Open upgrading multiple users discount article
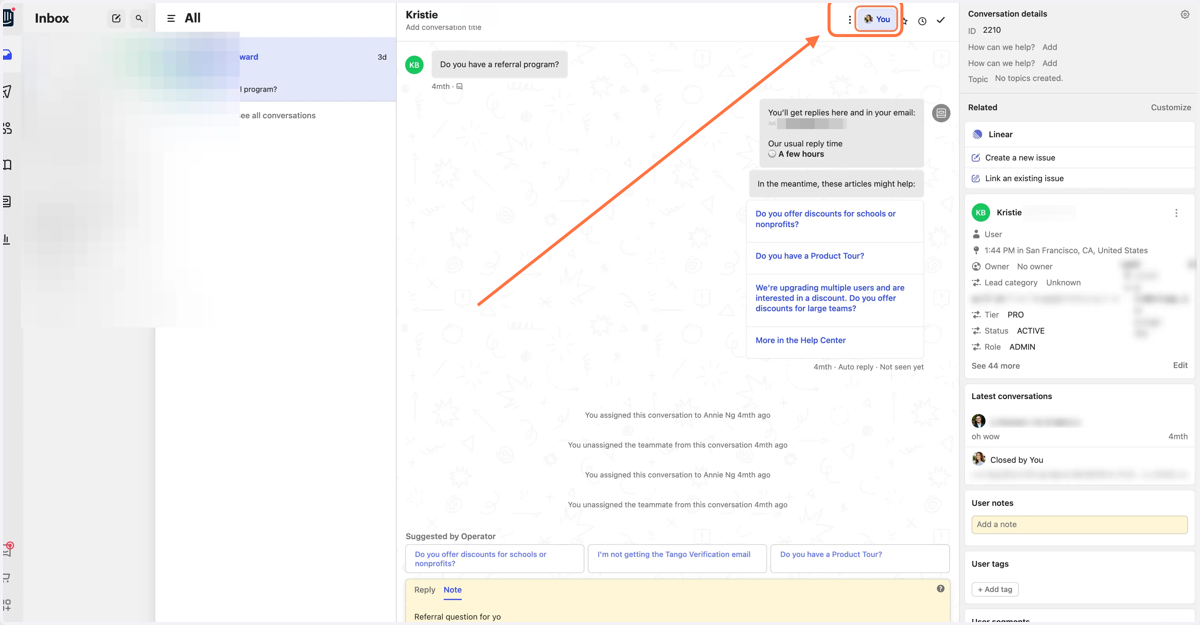The width and height of the screenshot is (1200, 625). (x=835, y=298)
